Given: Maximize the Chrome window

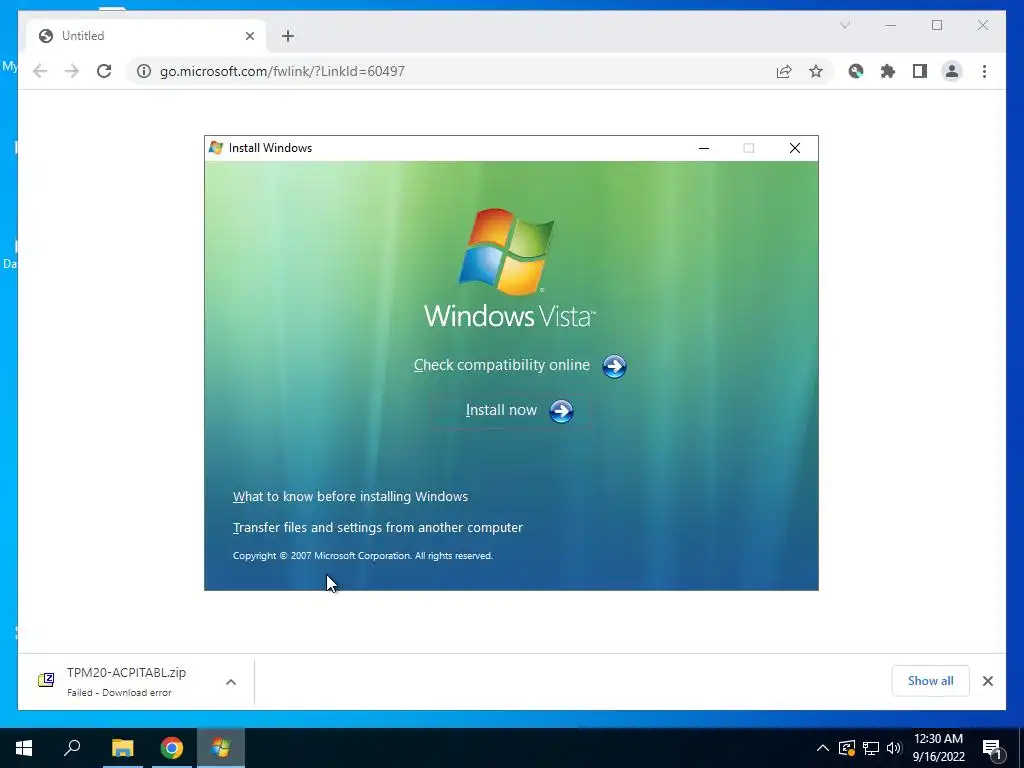Looking at the screenshot, I should click(x=937, y=25).
